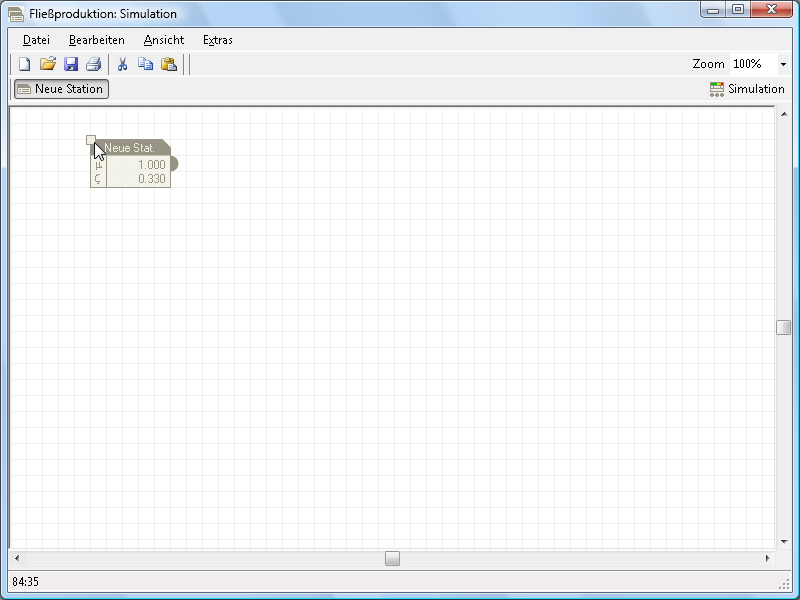Open the window system menu icon

click(x=16, y=14)
